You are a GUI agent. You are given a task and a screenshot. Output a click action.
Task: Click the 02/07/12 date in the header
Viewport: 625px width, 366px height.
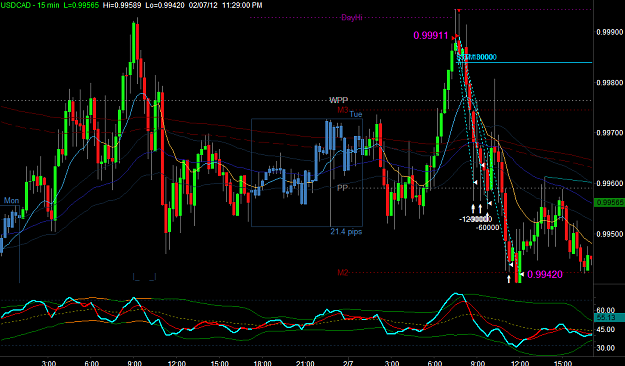point(202,5)
